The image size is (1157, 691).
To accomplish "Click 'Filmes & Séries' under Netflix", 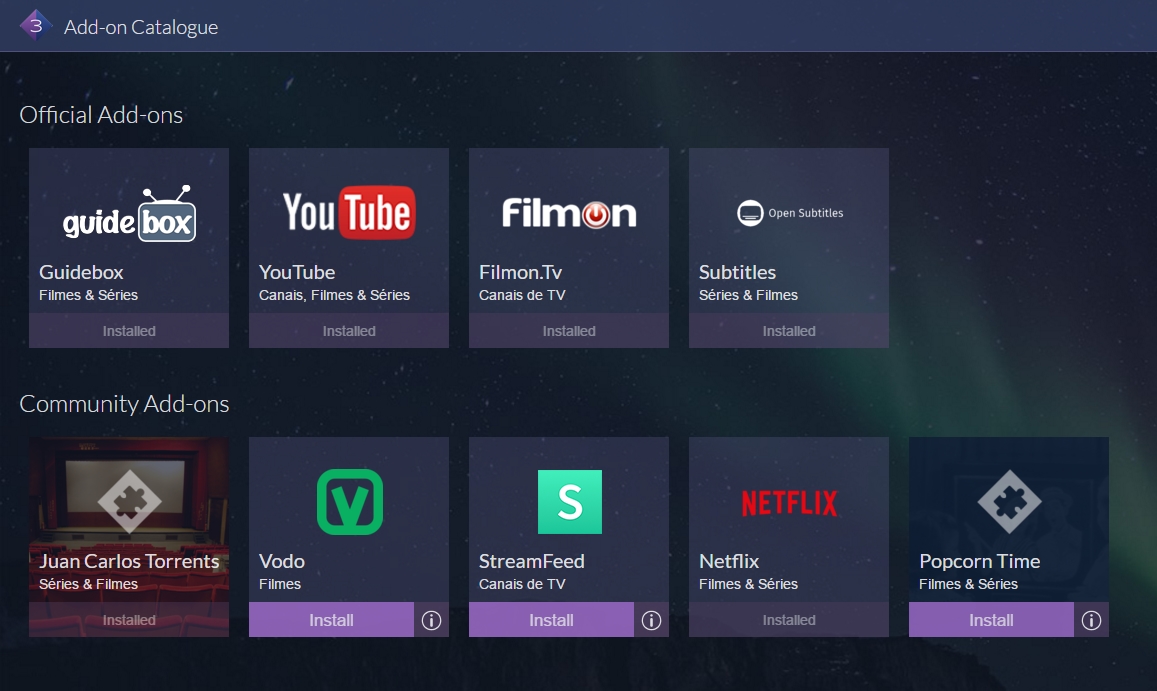I will click(748, 584).
